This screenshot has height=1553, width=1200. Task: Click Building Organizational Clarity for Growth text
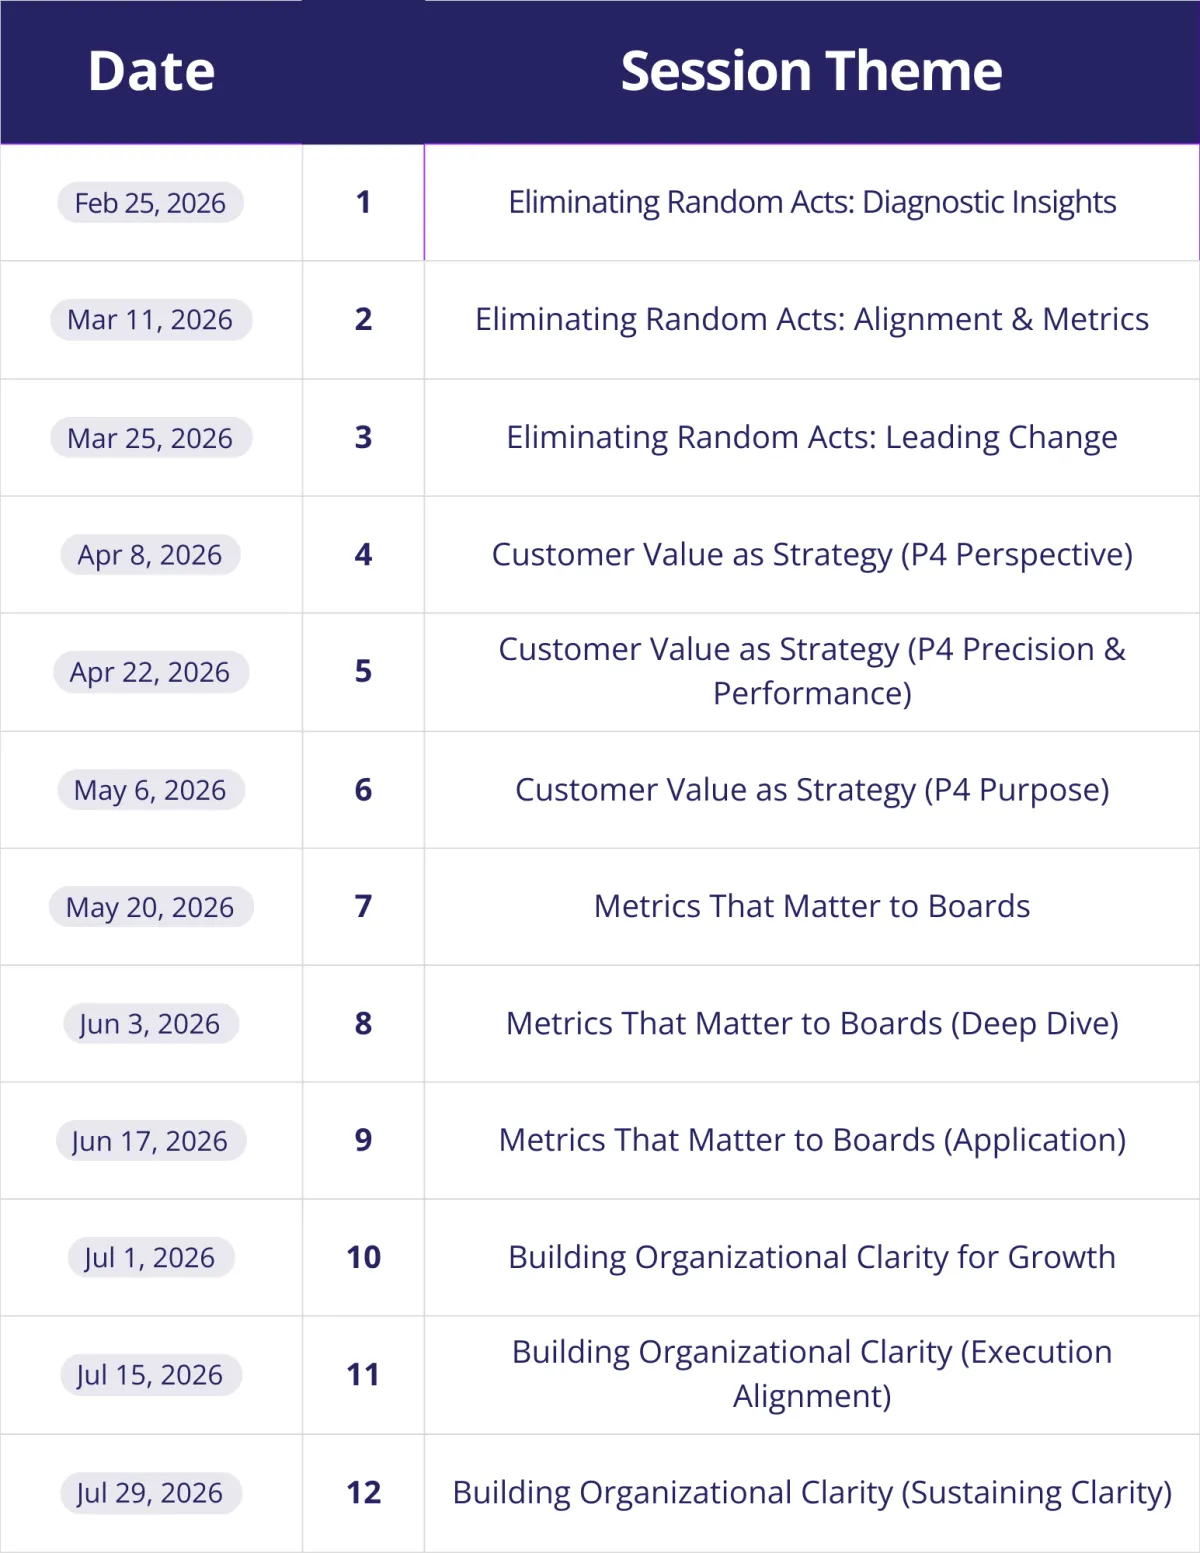coord(811,1258)
